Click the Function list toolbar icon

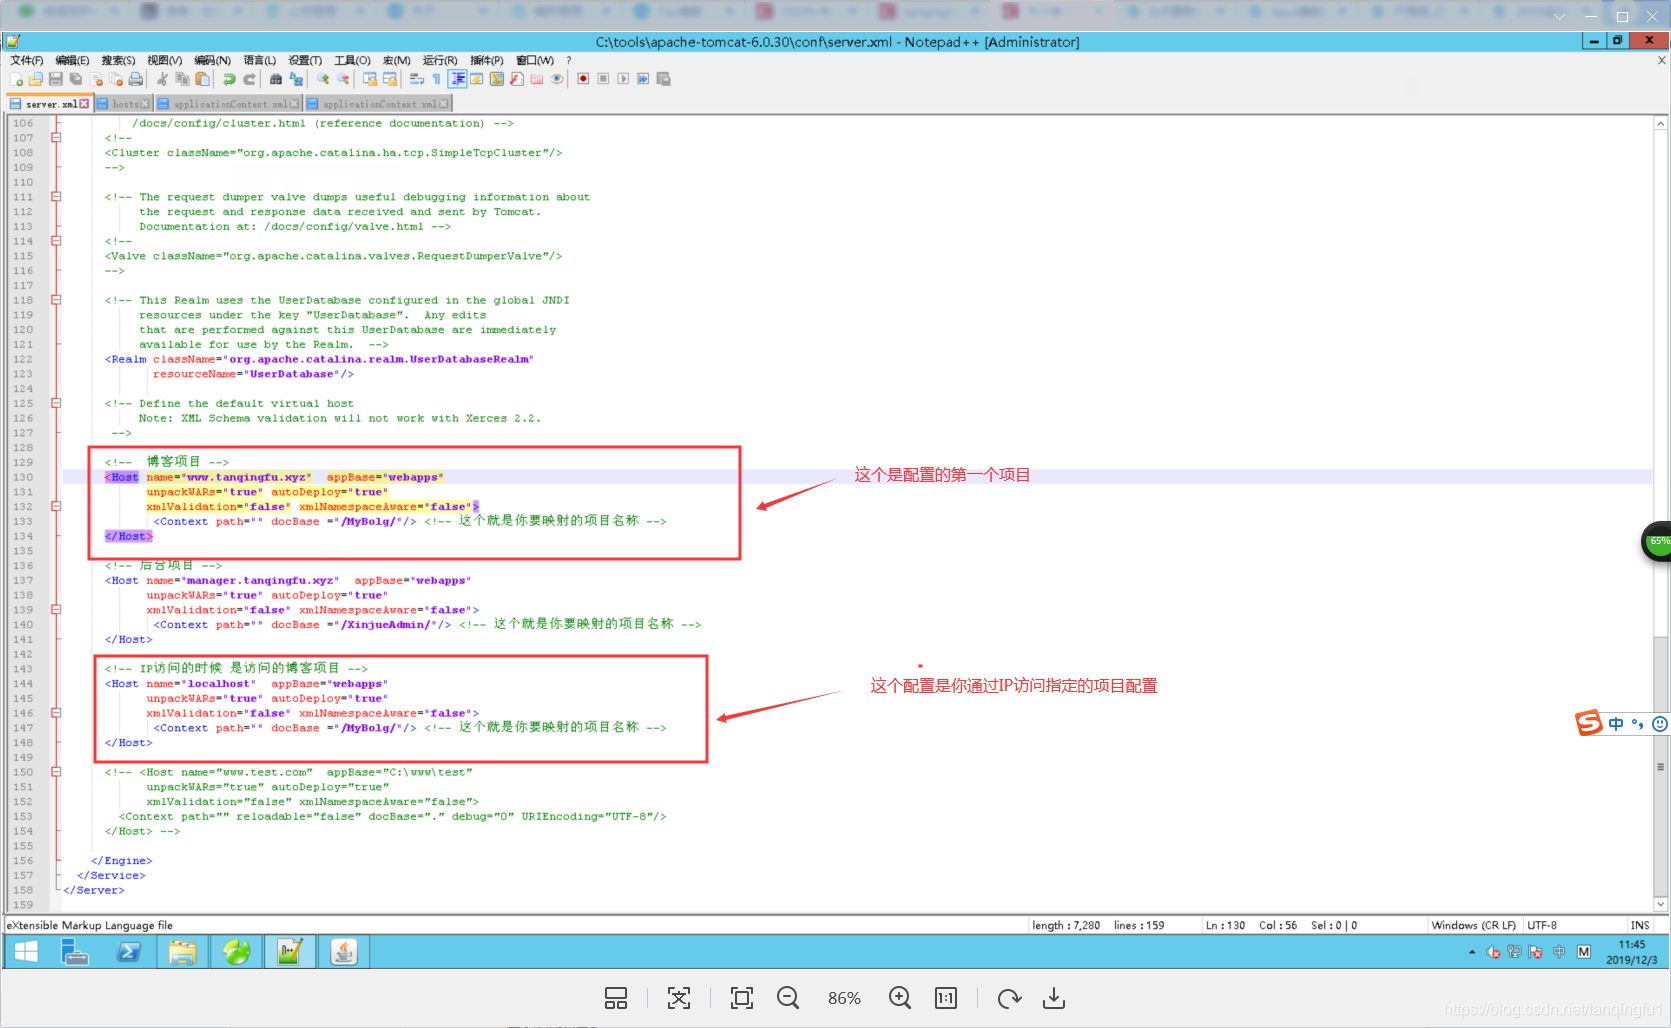517,79
